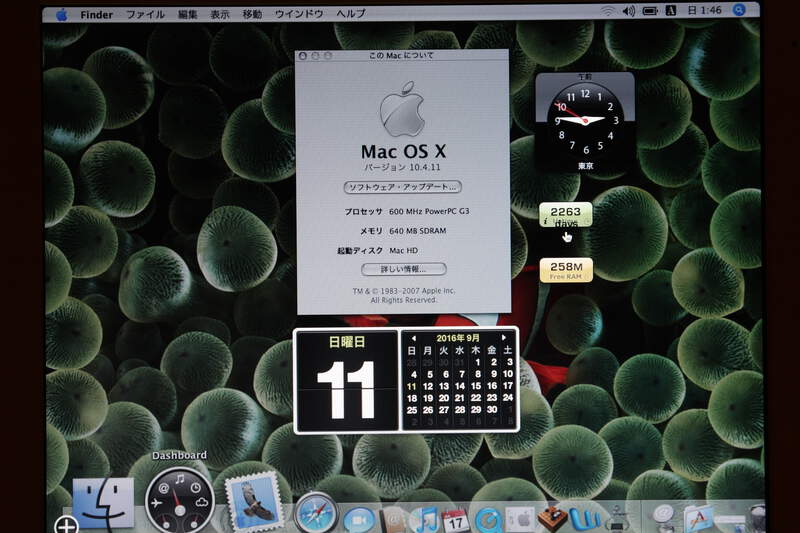Click the large day 11 calendar panel

click(347, 380)
